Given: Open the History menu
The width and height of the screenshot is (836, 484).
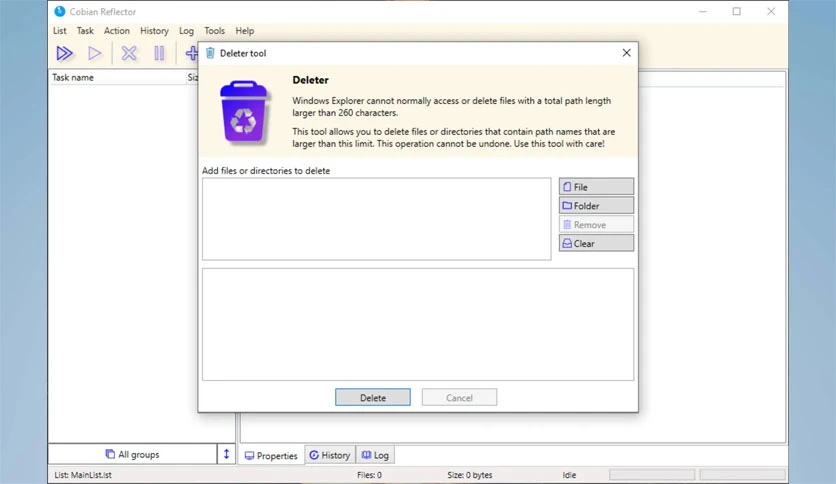Looking at the screenshot, I should [154, 31].
